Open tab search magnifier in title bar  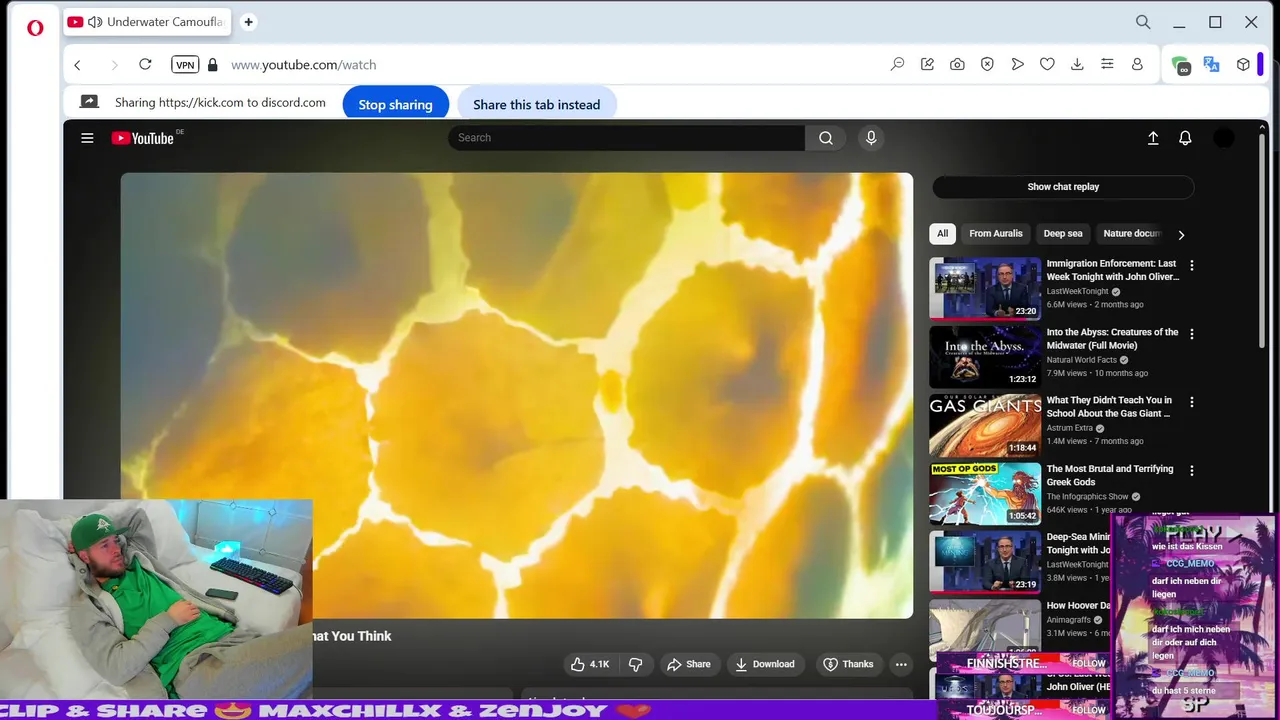click(1143, 22)
